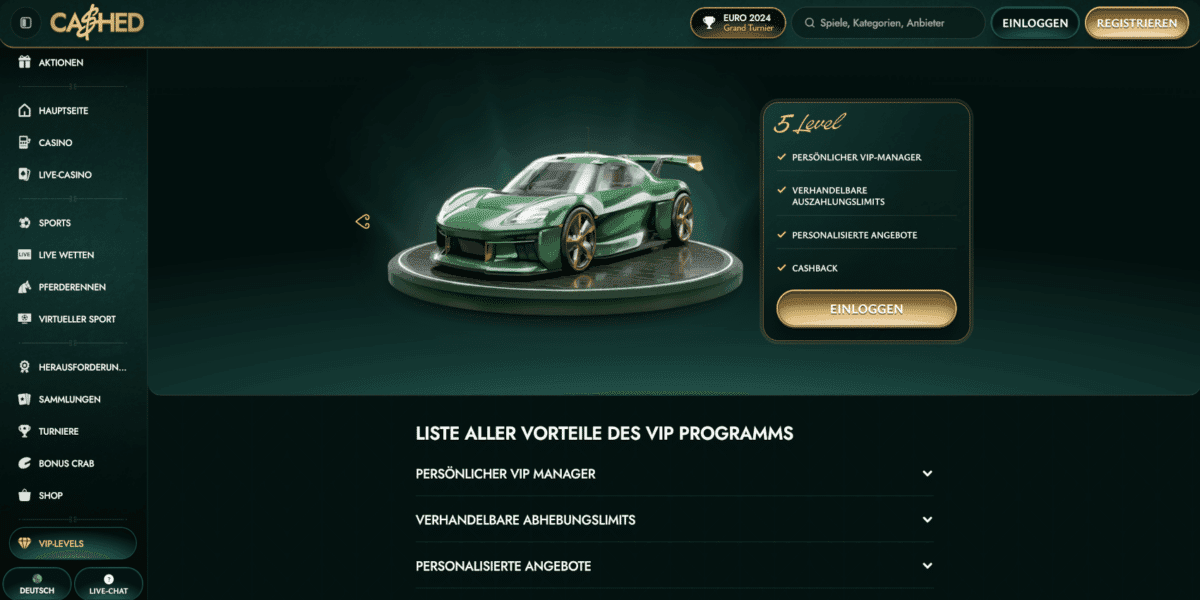The height and width of the screenshot is (600, 1200).
Task: Expand Personalisierte Angebote section
Action: tap(674, 566)
